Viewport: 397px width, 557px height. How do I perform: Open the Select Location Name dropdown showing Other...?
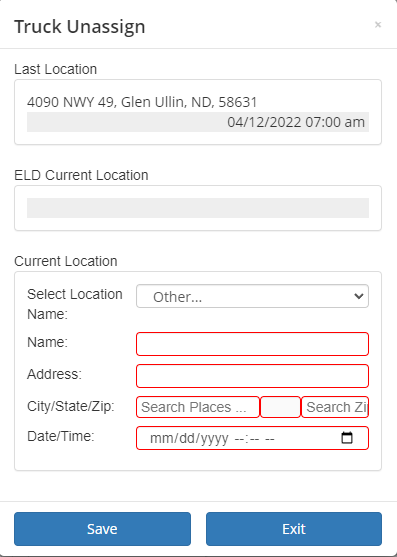tap(252, 296)
